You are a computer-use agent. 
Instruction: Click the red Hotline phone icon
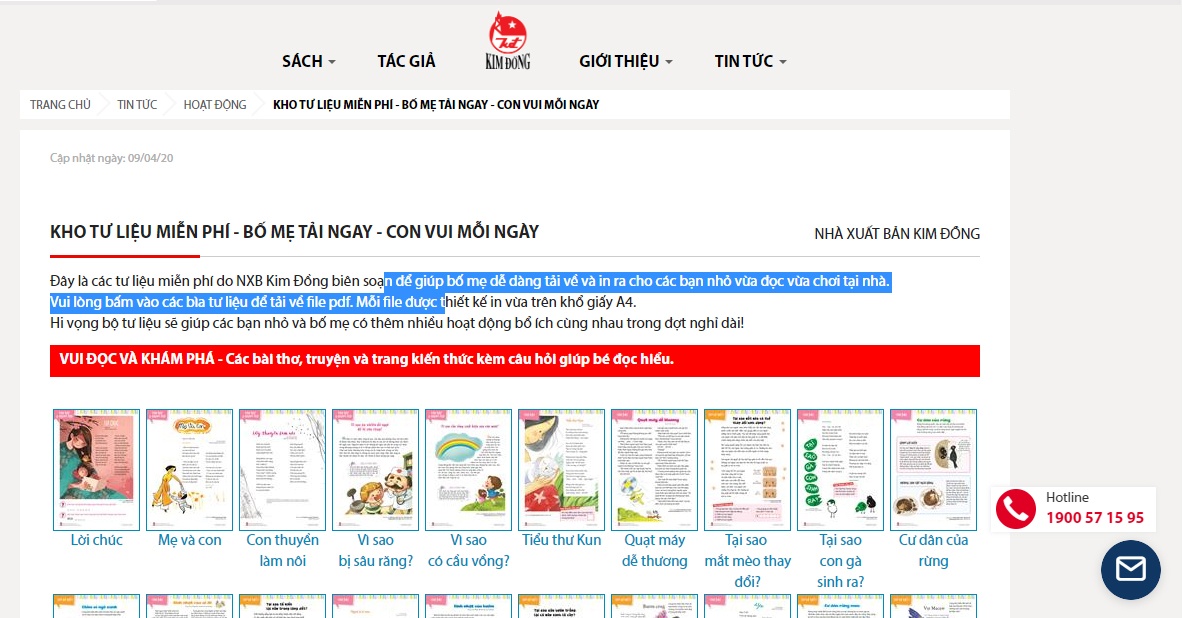(1015, 509)
